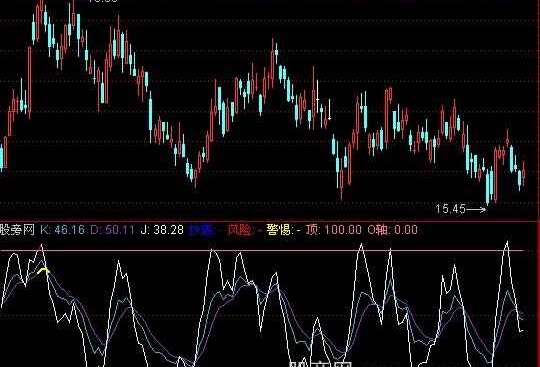Click the 15.45 low price annotation
Image resolution: width=540 pixels, height=367 pixels.
click(450, 209)
